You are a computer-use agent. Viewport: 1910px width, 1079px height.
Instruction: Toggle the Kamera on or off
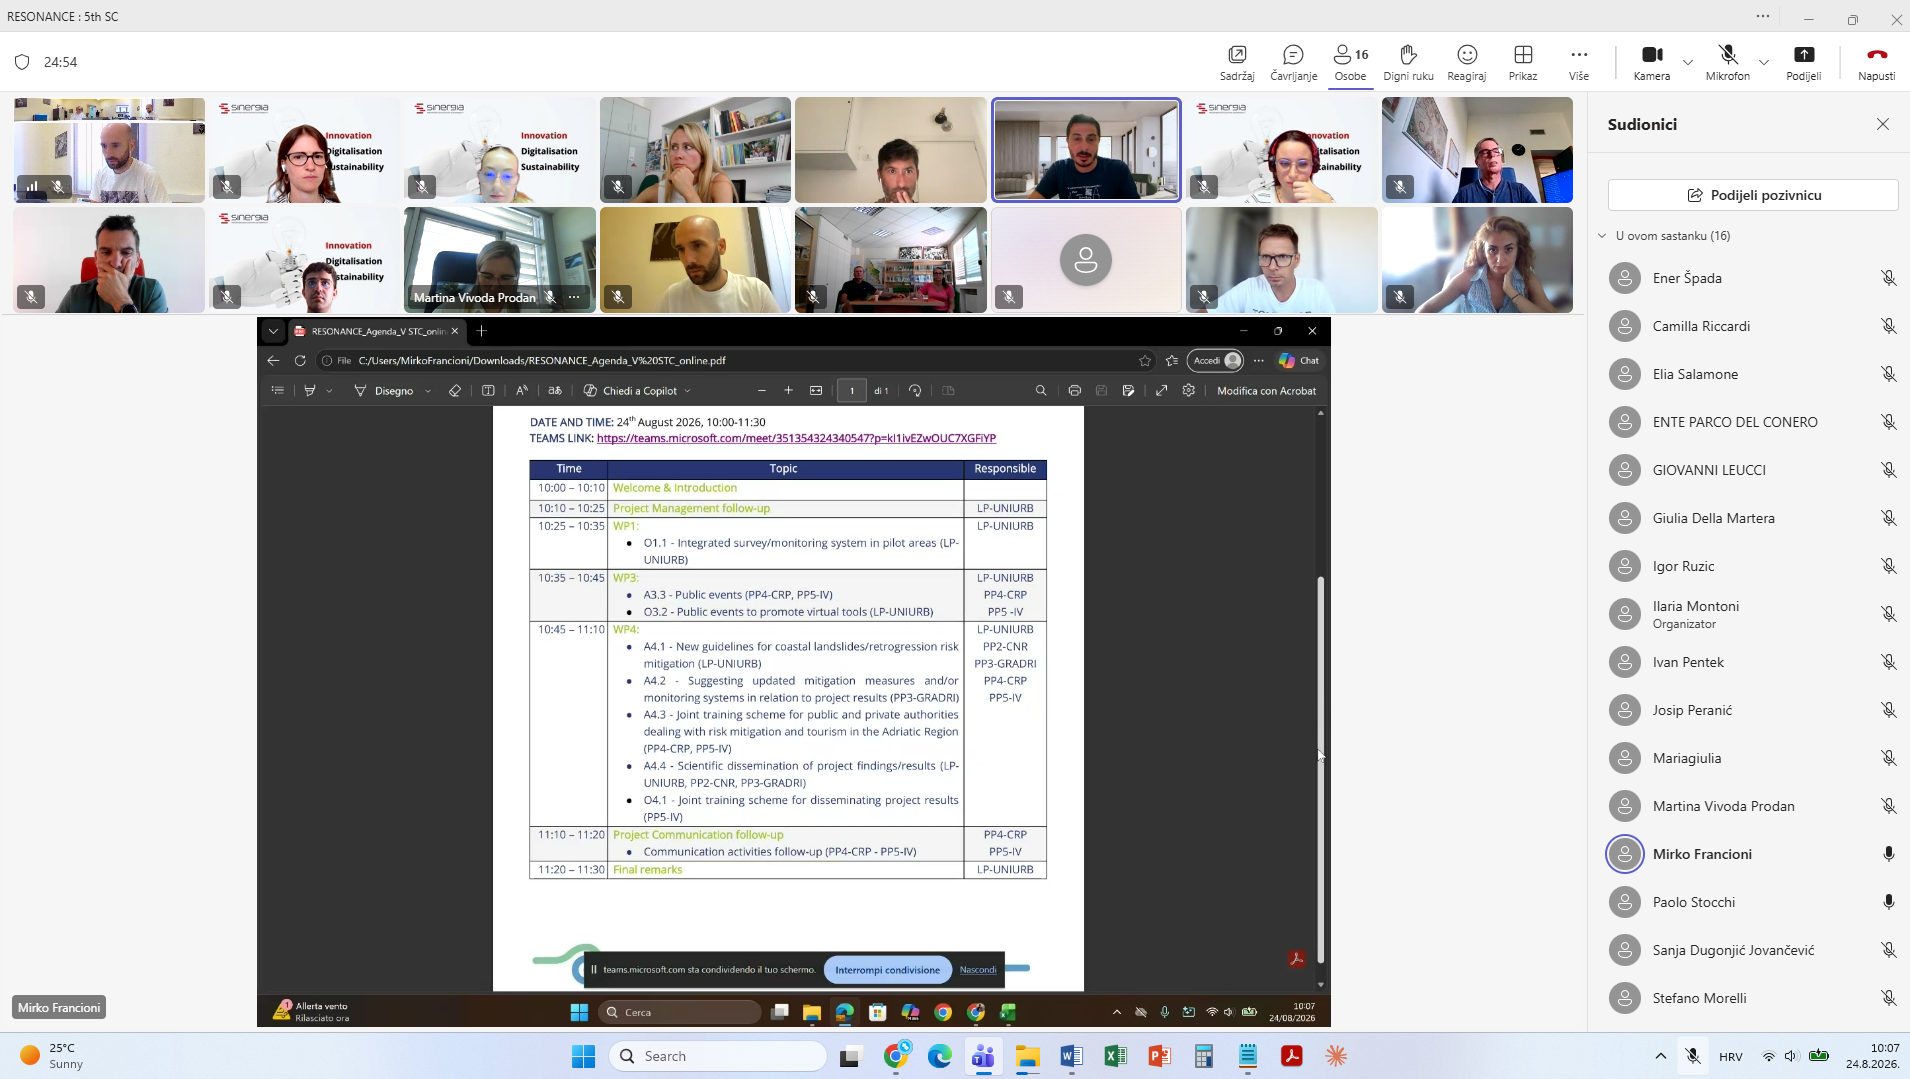click(x=1652, y=62)
